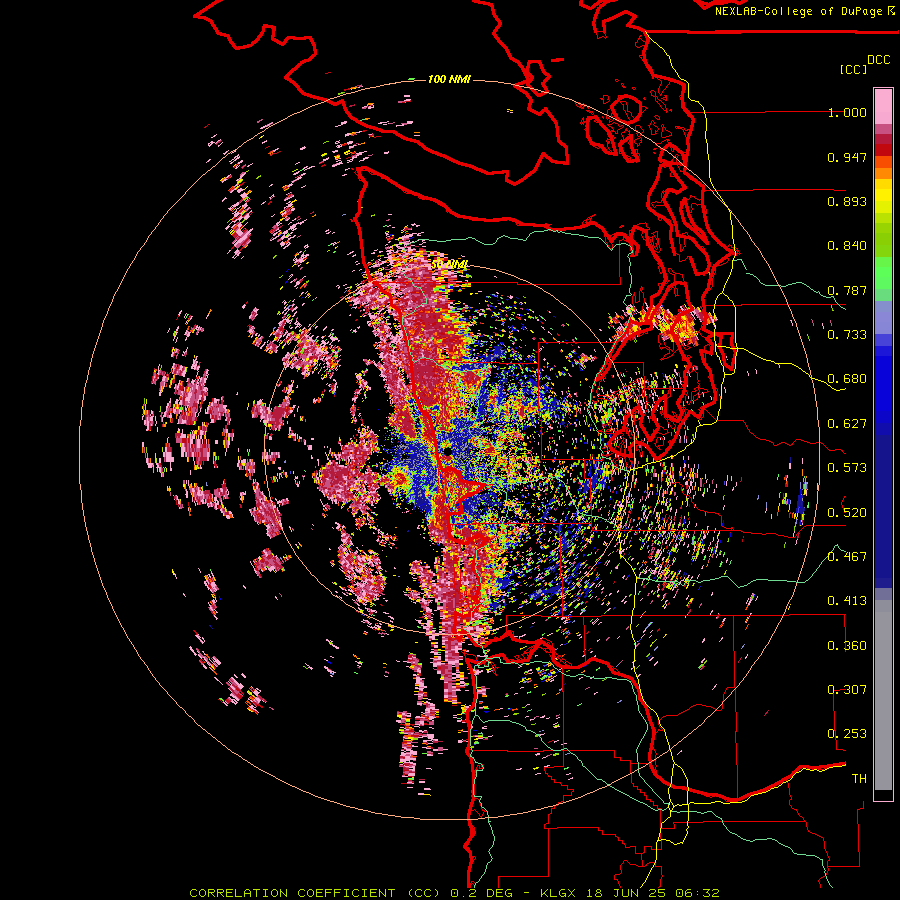This screenshot has height=900, width=900.
Task: Click the 0.627 scale value
Action: click(x=847, y=424)
